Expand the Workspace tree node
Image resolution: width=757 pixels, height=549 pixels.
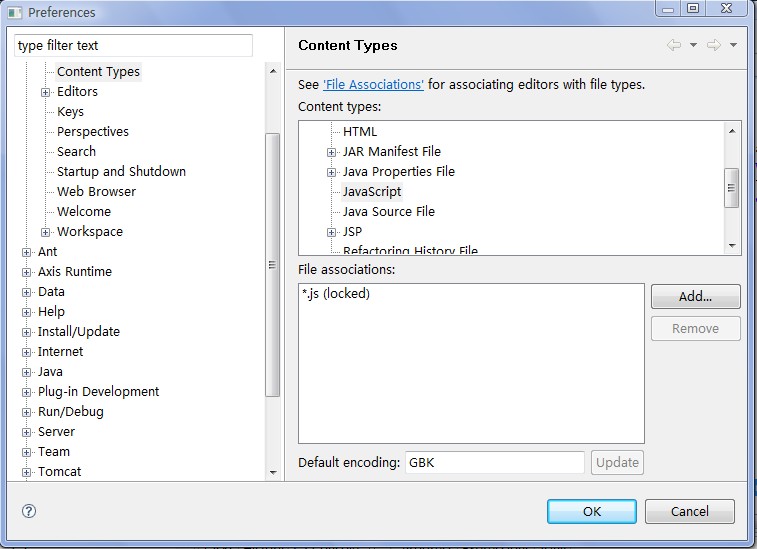click(x=45, y=232)
